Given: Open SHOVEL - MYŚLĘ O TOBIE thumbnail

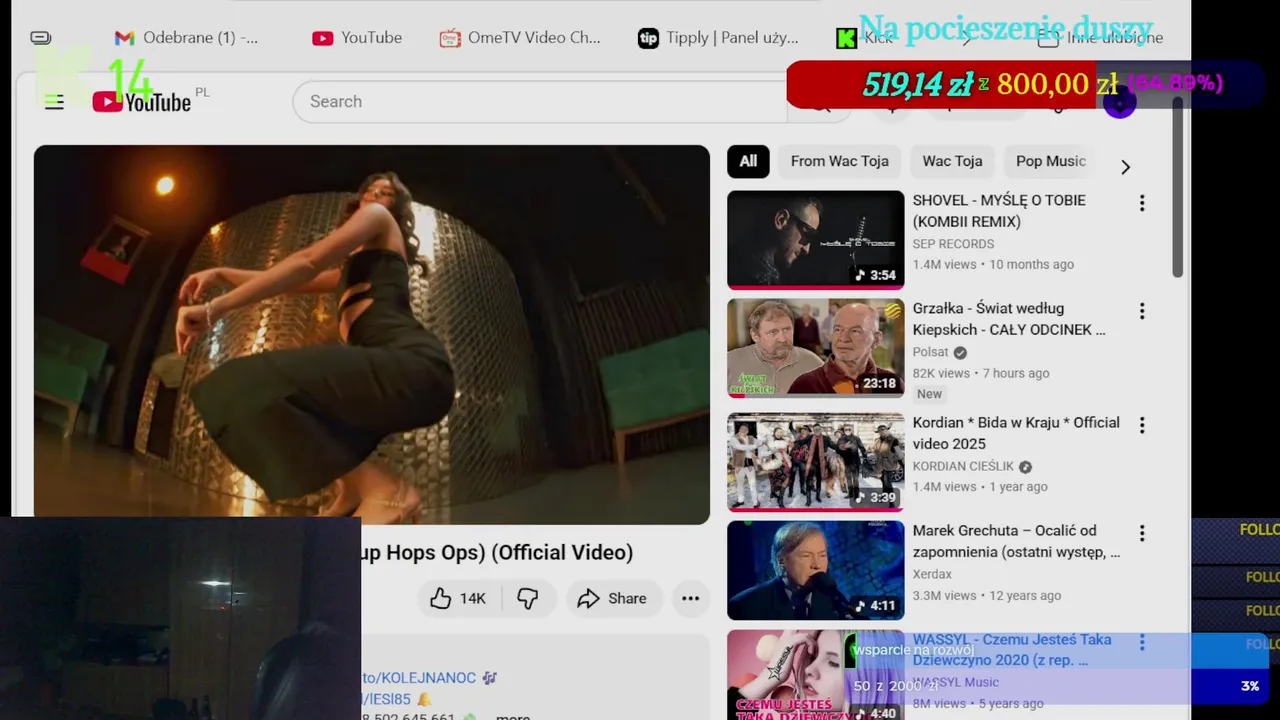Looking at the screenshot, I should click(x=815, y=240).
